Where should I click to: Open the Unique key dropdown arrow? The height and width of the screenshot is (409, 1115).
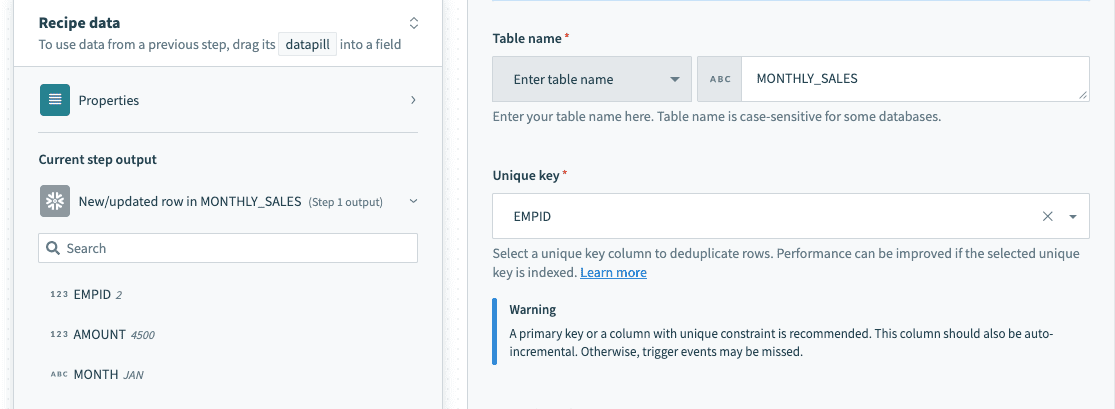coord(1073,216)
